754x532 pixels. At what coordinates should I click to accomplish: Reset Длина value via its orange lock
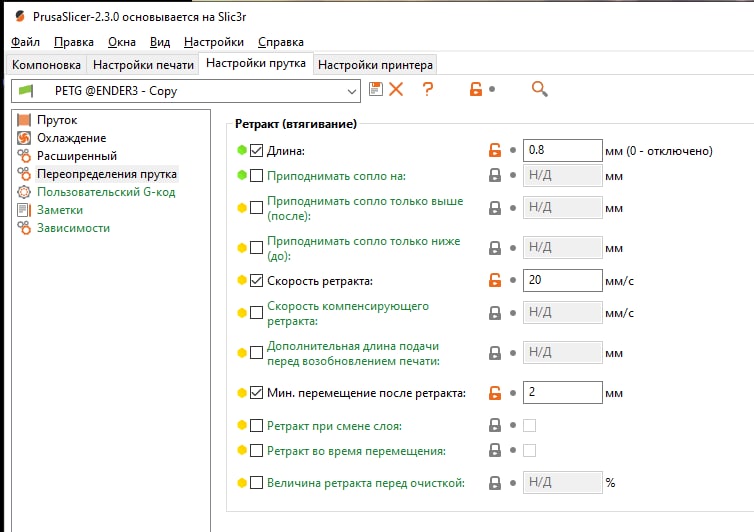click(495, 151)
